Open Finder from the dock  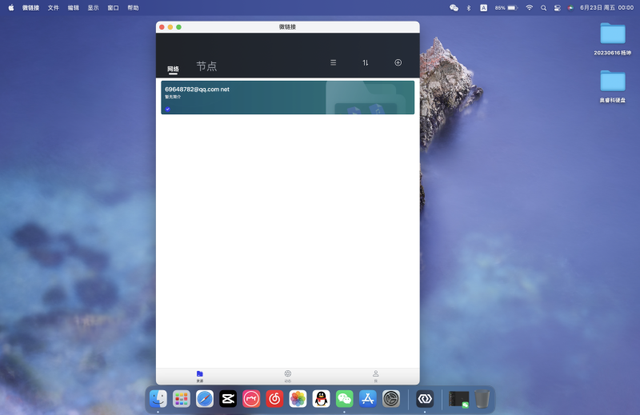(158, 399)
